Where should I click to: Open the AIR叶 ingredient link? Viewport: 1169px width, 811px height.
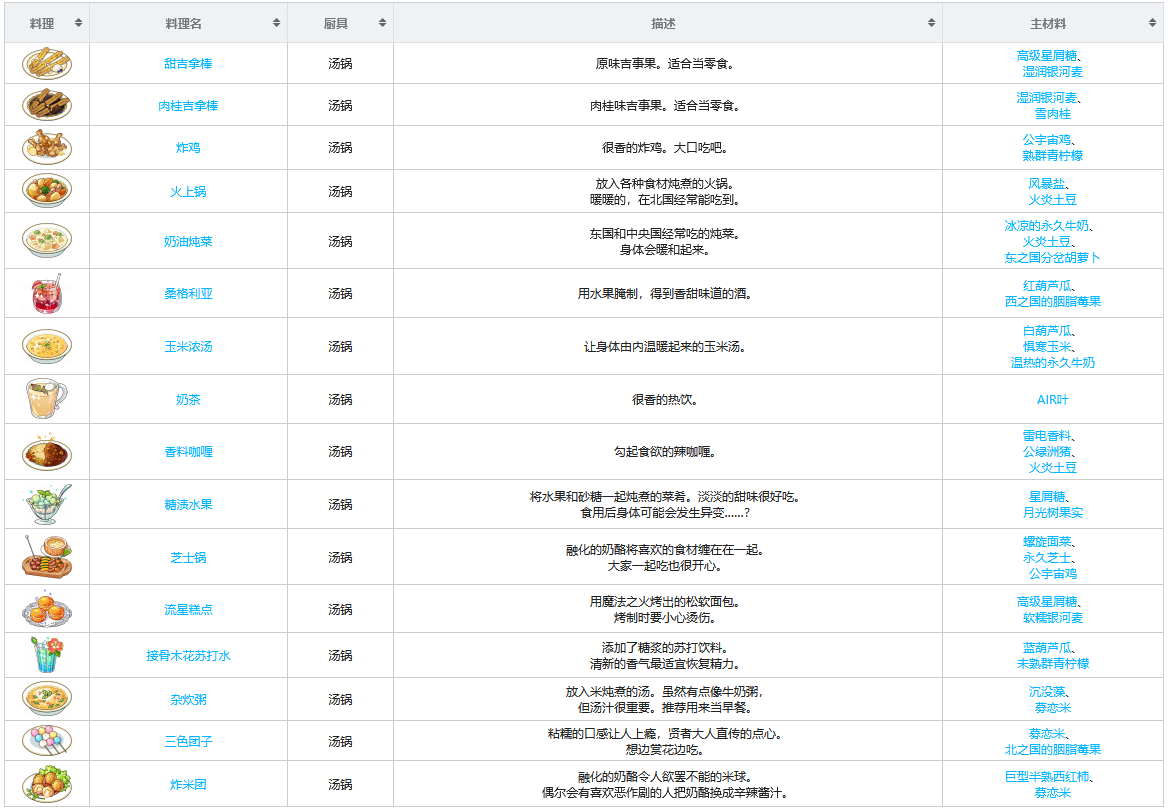[1052, 400]
